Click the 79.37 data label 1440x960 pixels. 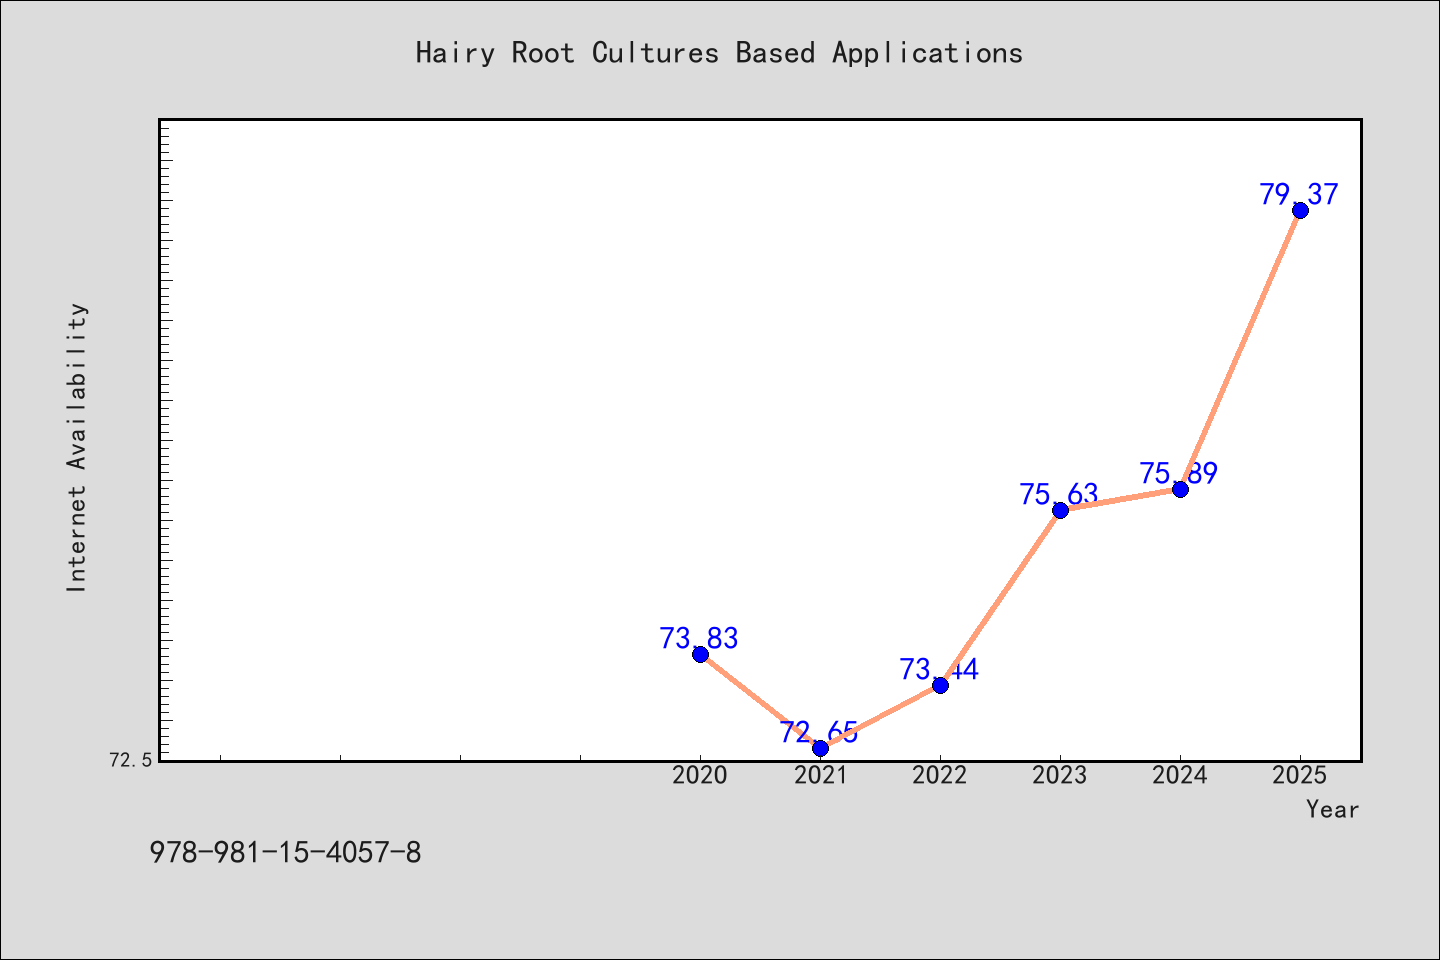click(1299, 194)
